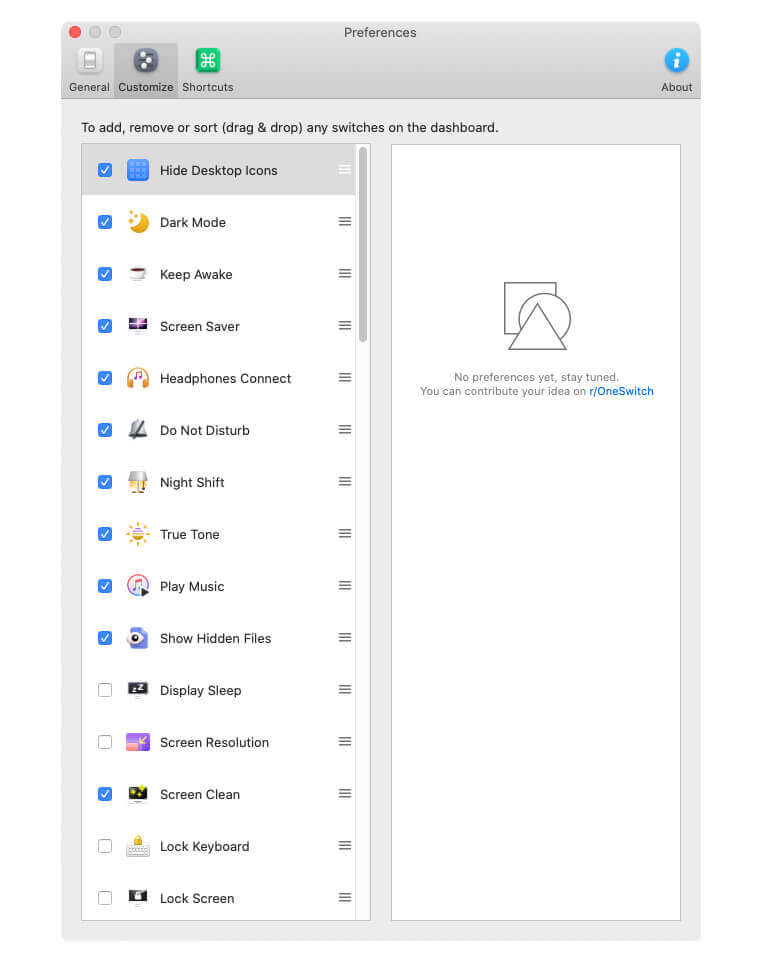
Task: Open the About pane
Action: coord(676,70)
